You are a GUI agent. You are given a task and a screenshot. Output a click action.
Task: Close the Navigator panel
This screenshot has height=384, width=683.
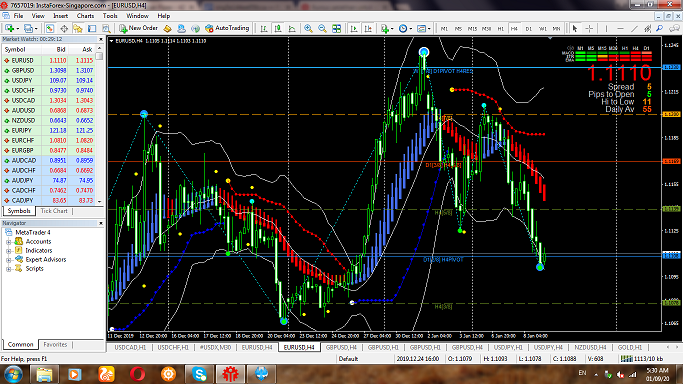pos(101,223)
